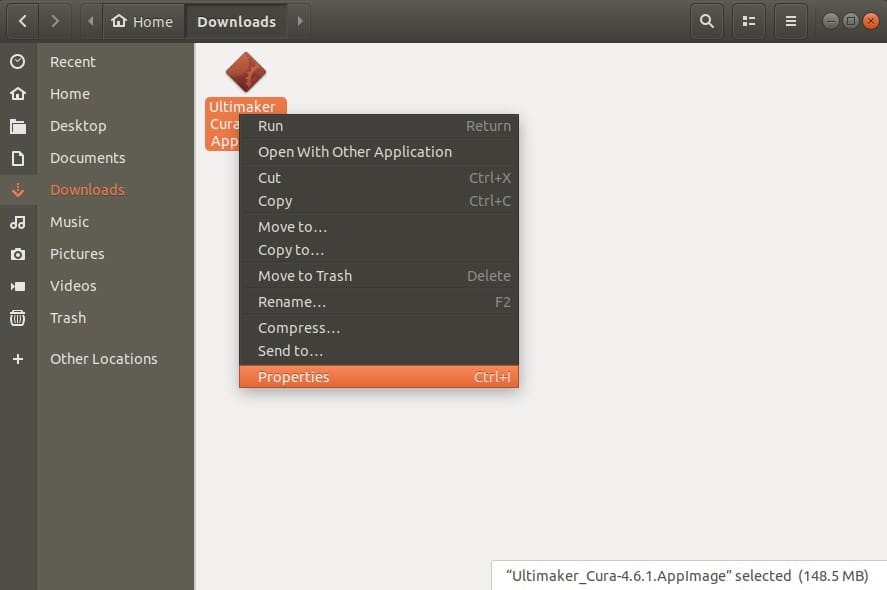The image size is (887, 590).
Task: Select the Ultimaker Cura AppImage file icon
Action: (x=246, y=72)
